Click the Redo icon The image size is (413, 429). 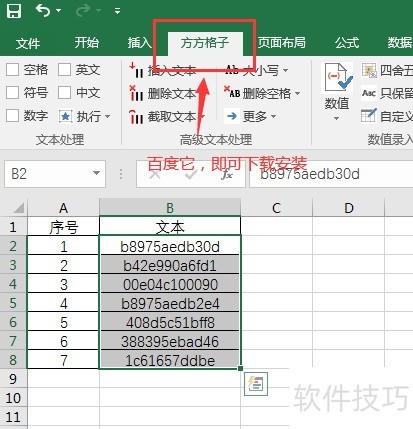(82, 11)
